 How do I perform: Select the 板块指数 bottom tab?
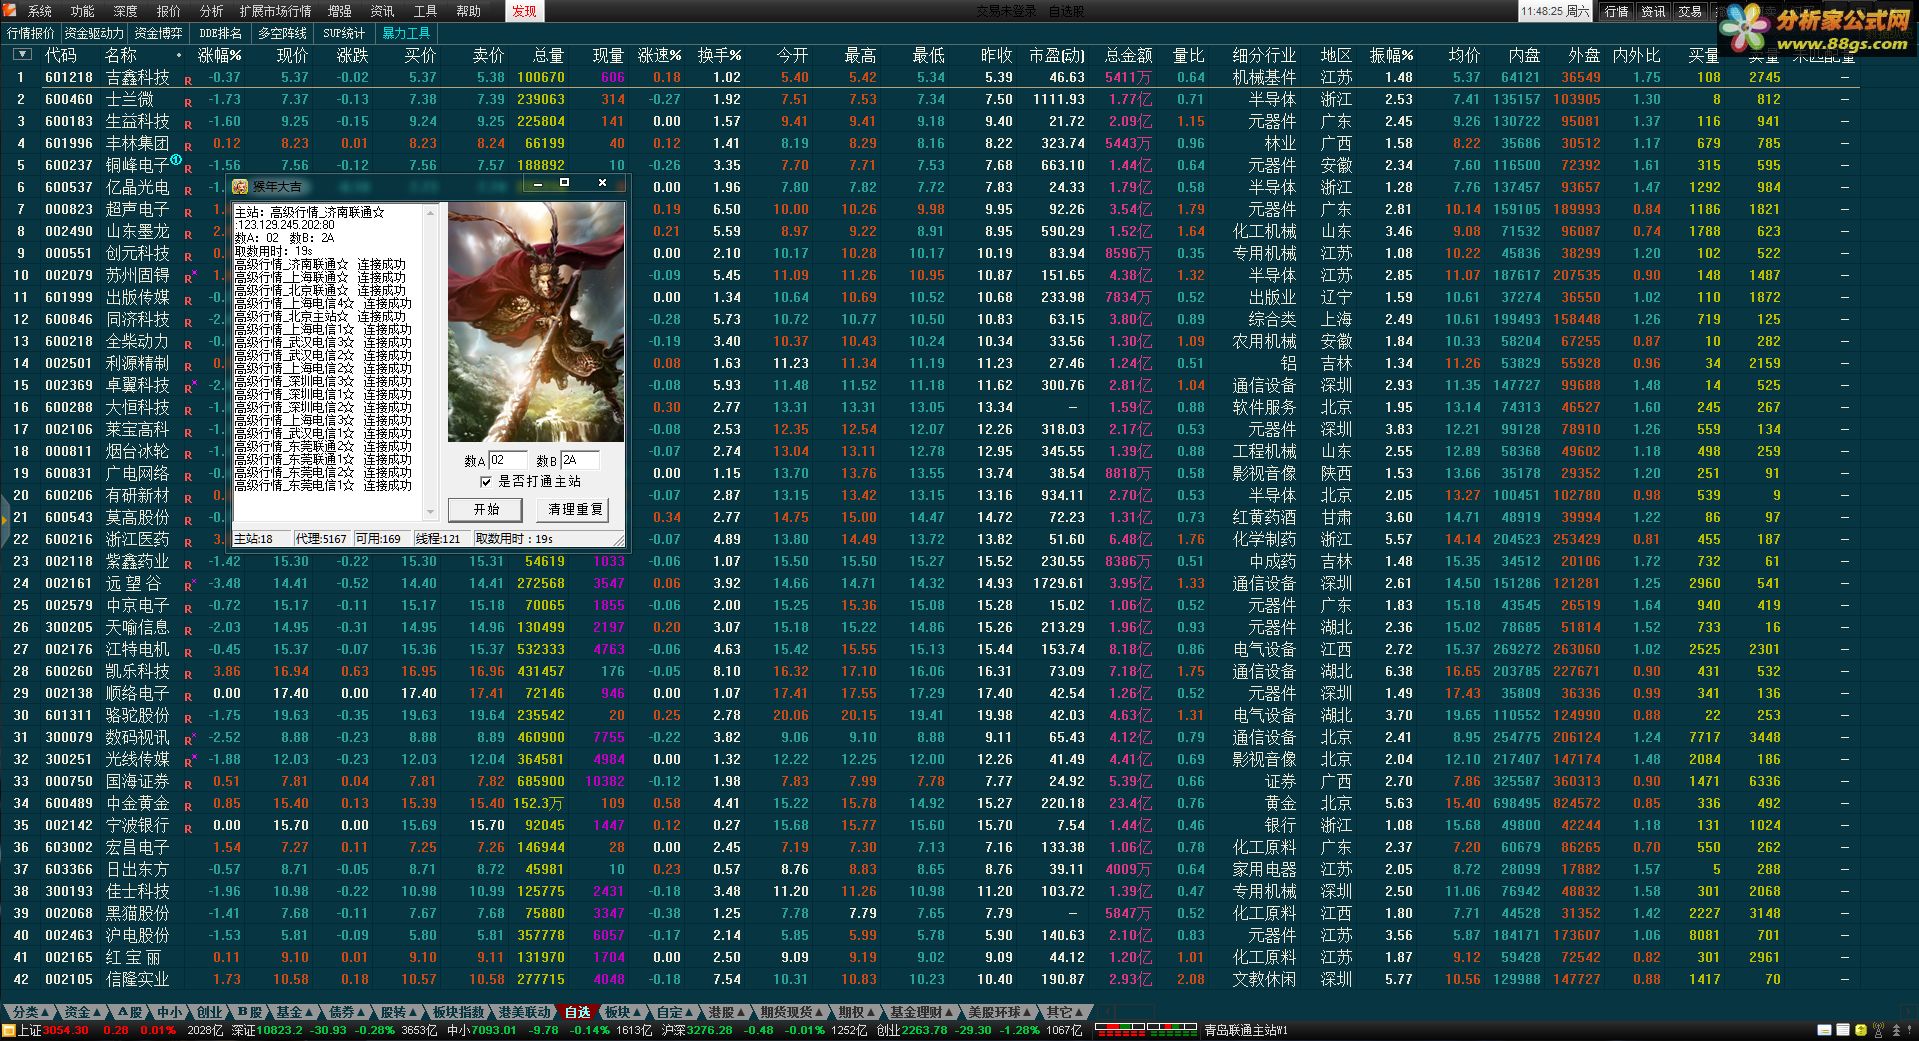pos(459,1012)
